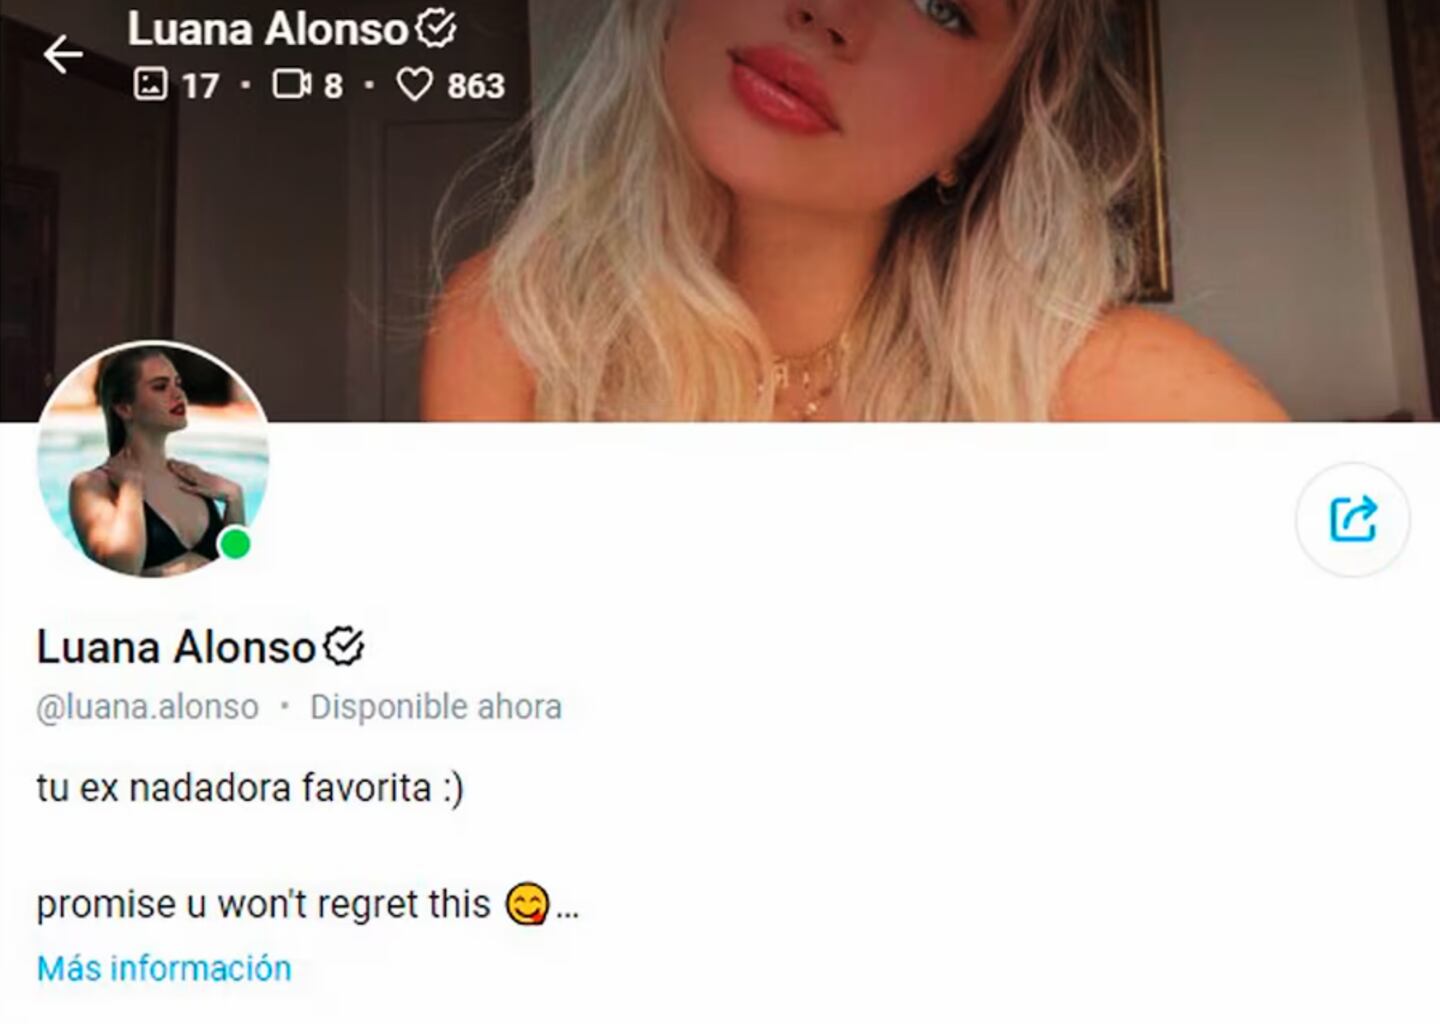Click the Luana Alonso profile name

[x=176, y=647]
